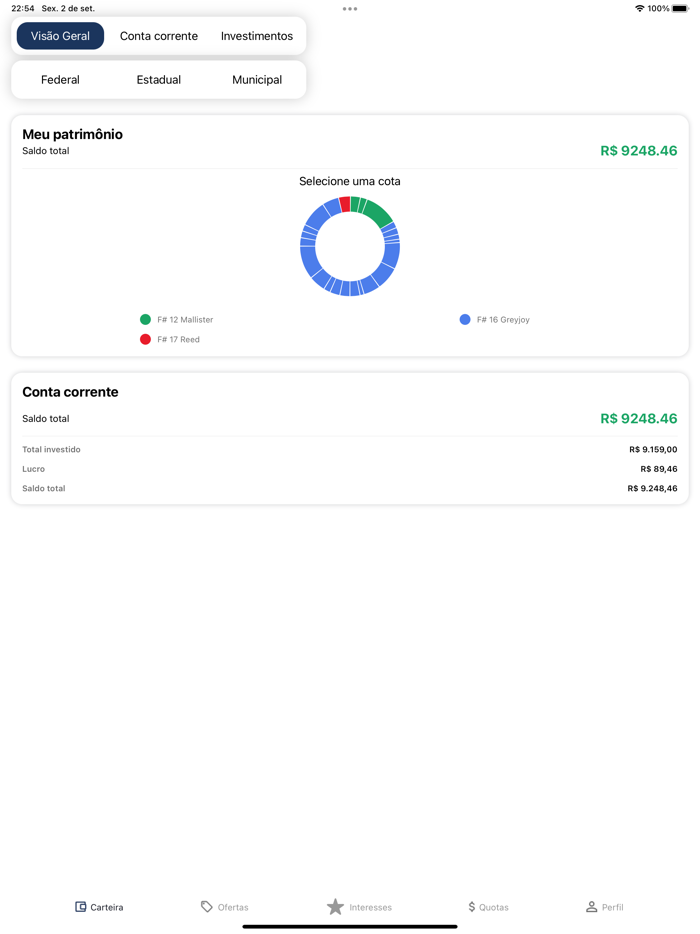Open the Investimentos tab

pyautogui.click(x=257, y=36)
